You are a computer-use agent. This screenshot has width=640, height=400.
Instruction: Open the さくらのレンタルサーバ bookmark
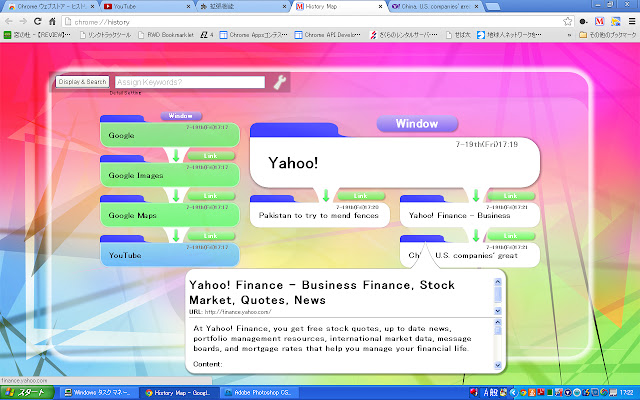click(x=403, y=35)
